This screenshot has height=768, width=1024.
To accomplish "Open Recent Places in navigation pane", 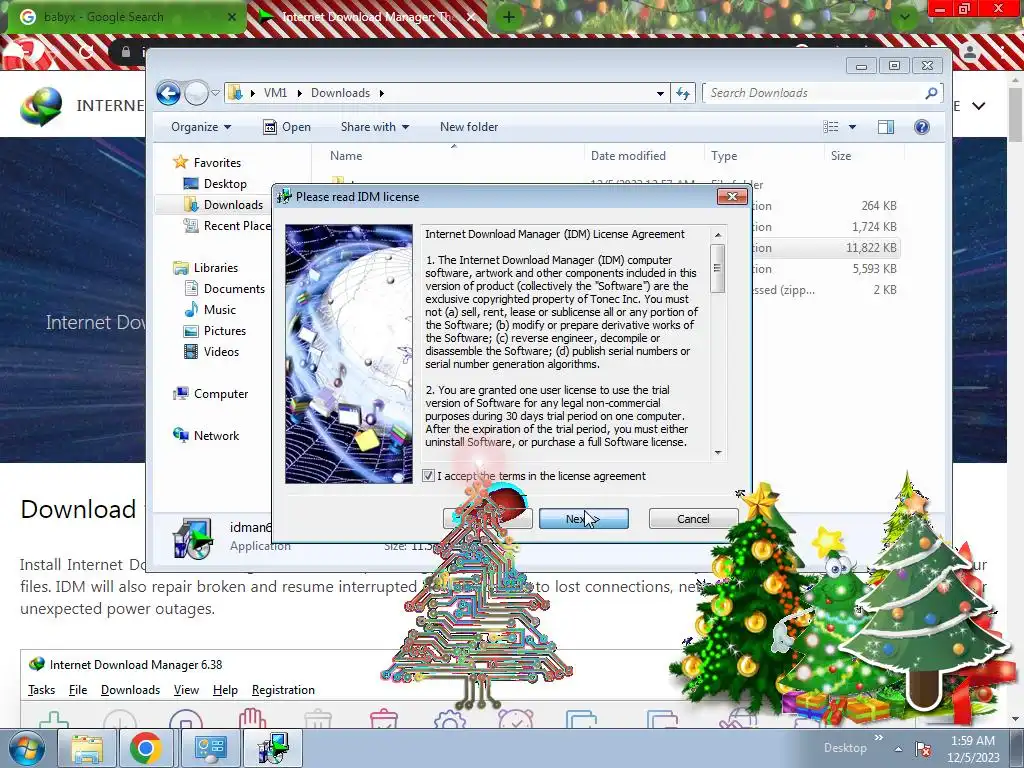I will pos(227,225).
